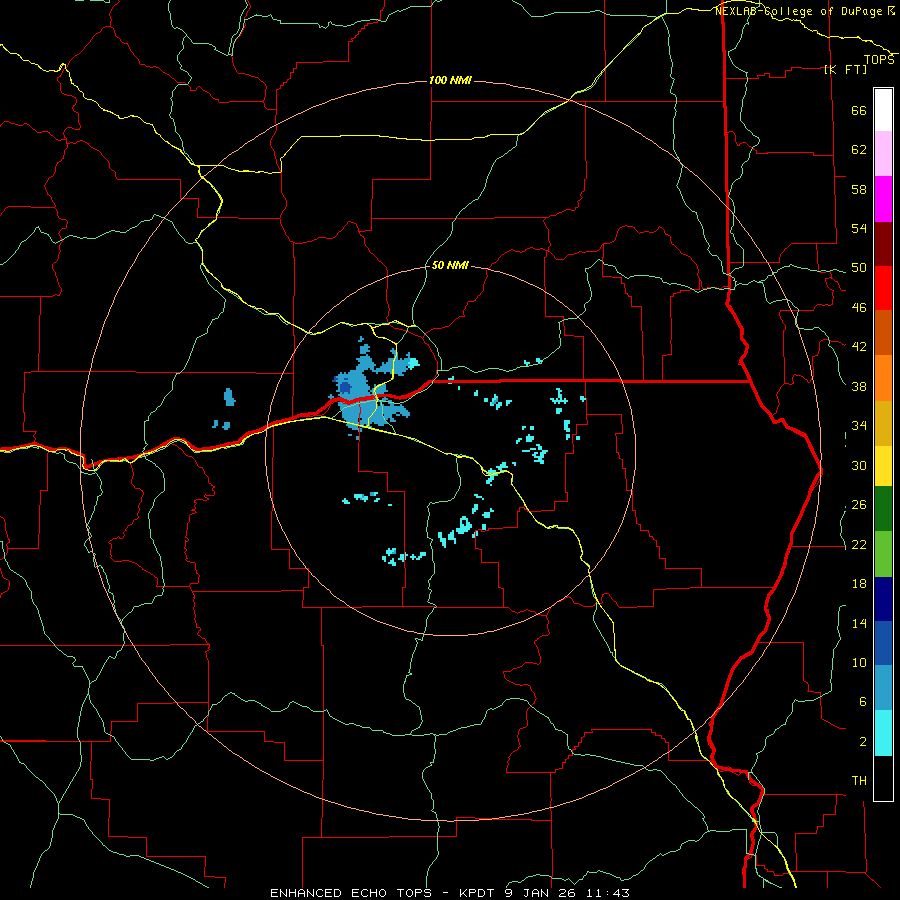Screen dimensions: 900x900
Task: Click the legend value '38'
Action: coord(859,386)
